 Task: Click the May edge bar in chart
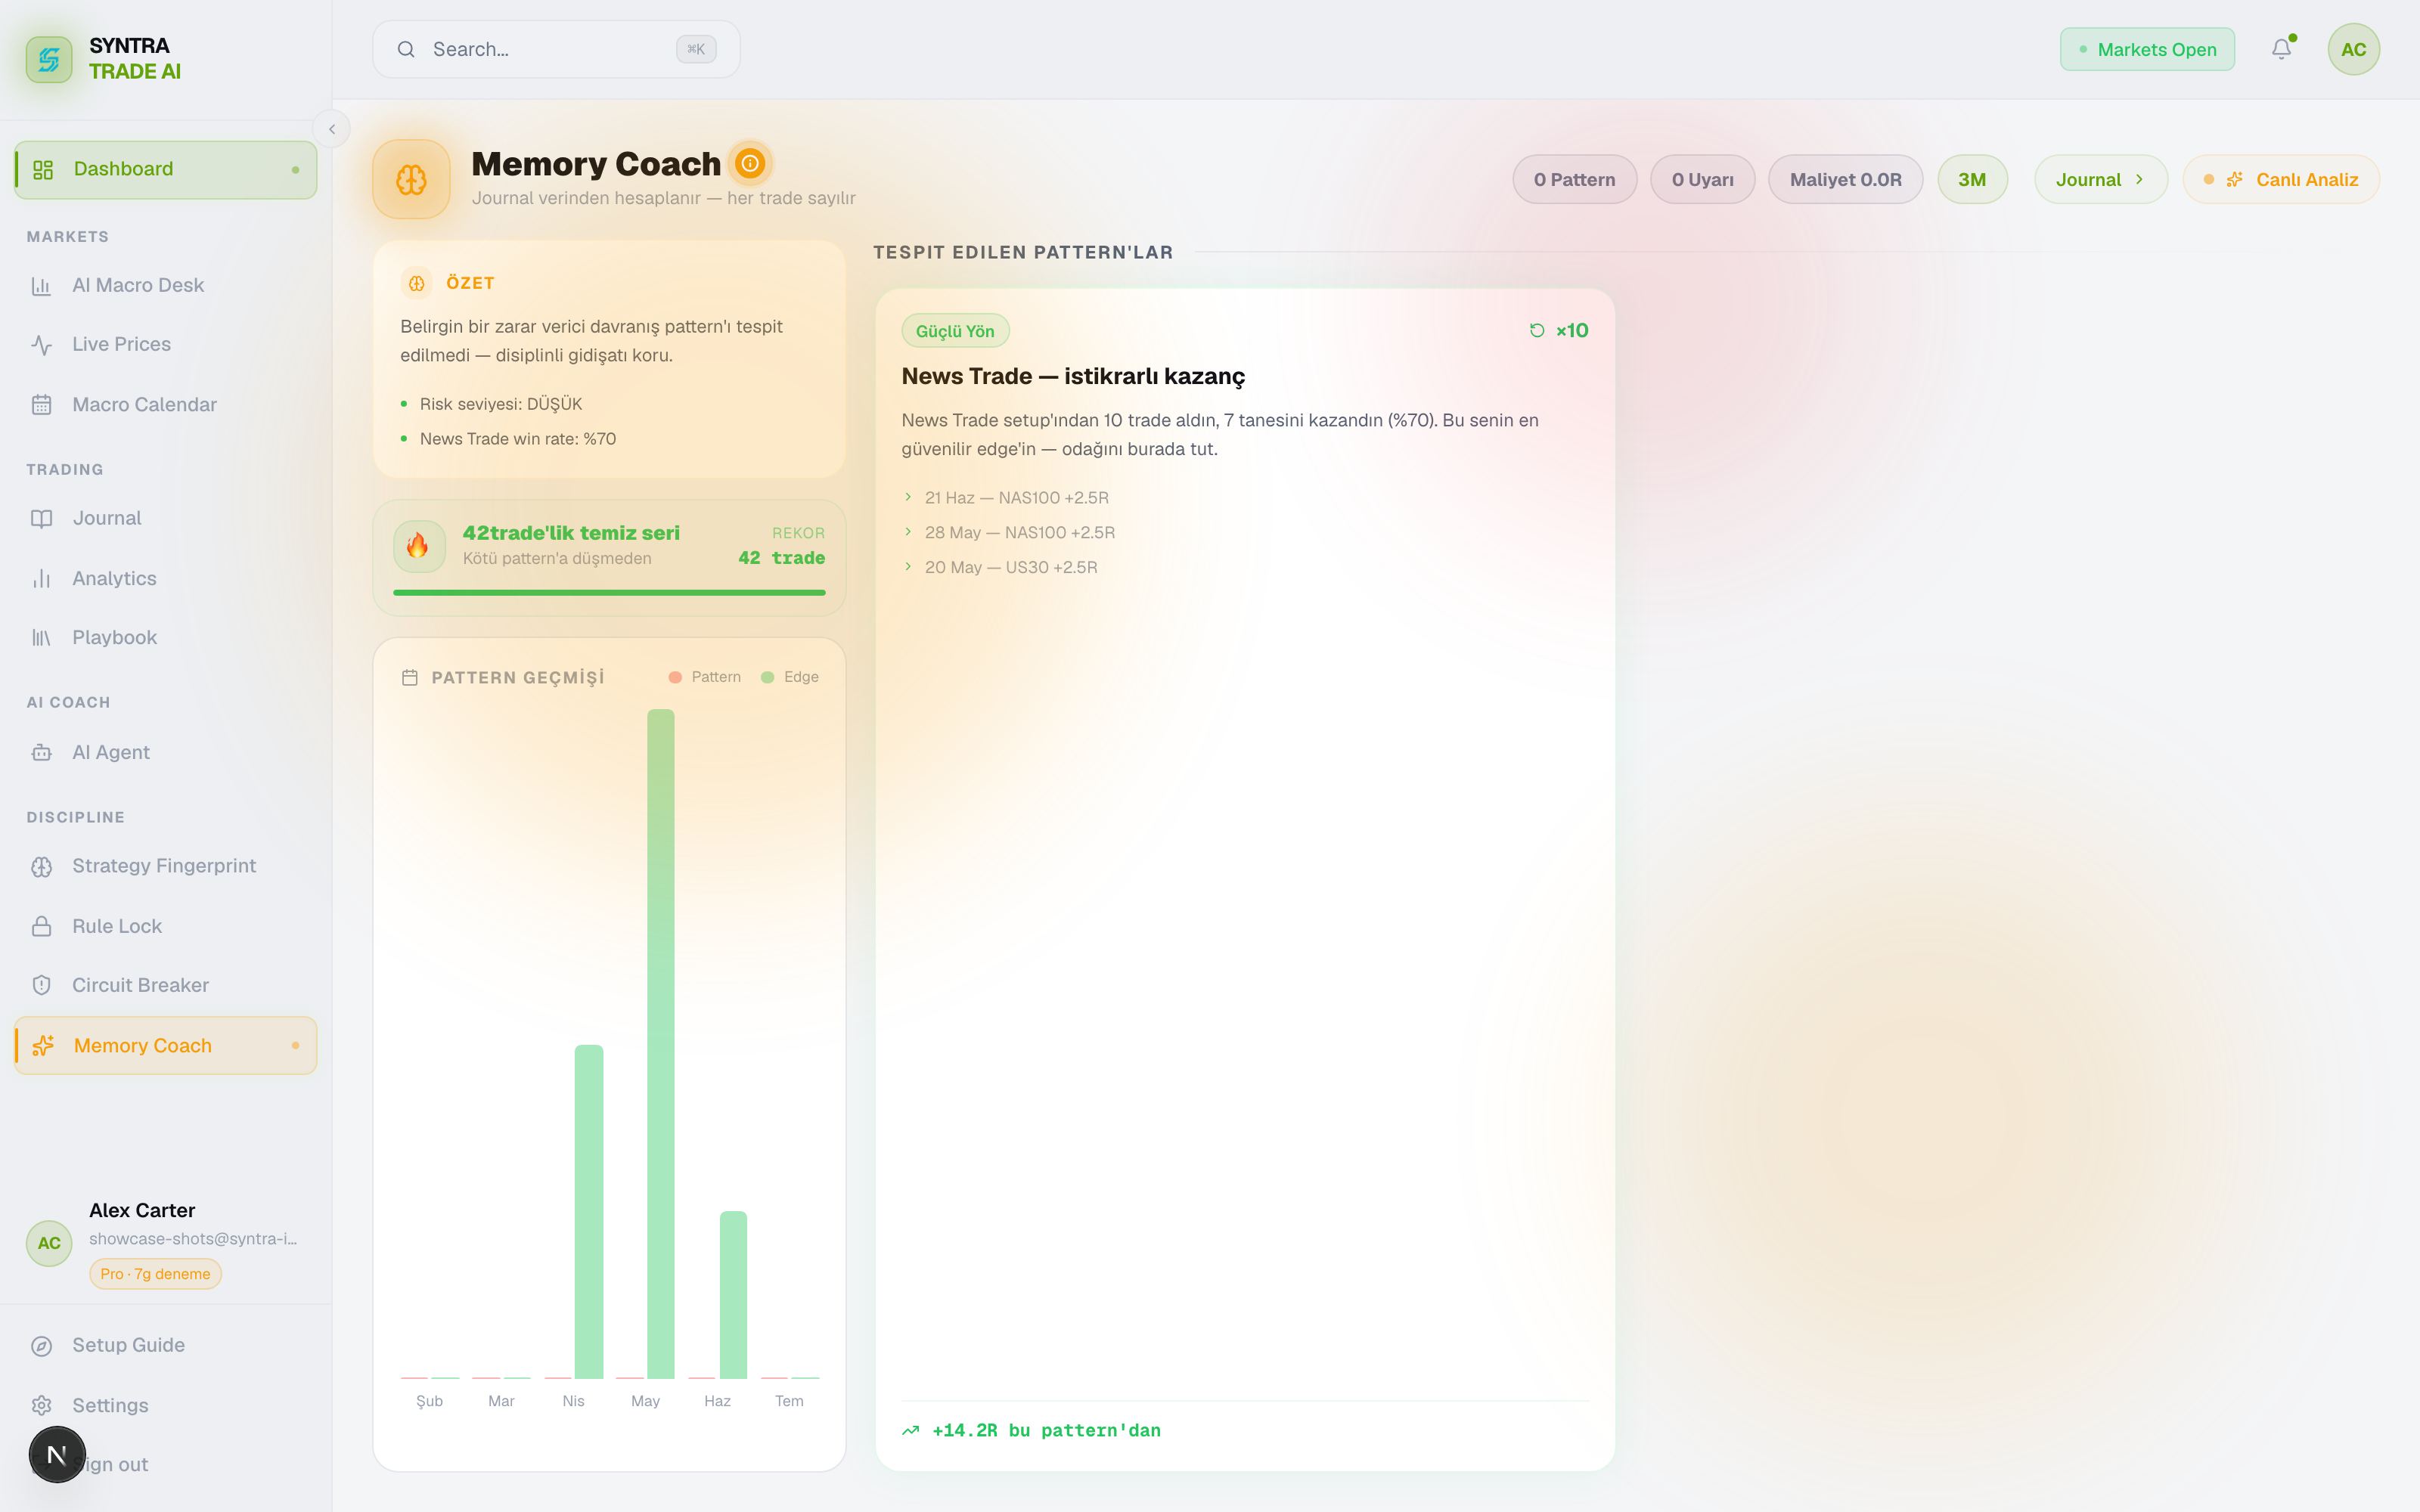pyautogui.click(x=661, y=1044)
